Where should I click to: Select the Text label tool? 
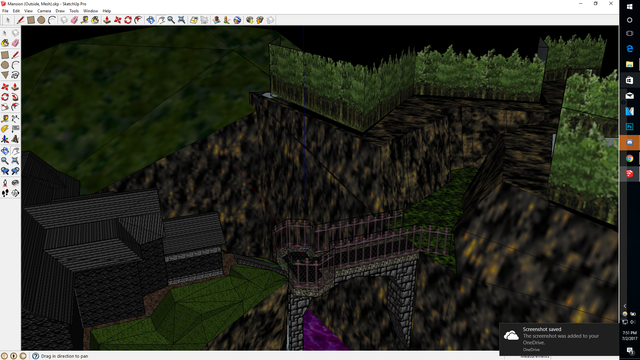pyautogui.click(x=15, y=129)
